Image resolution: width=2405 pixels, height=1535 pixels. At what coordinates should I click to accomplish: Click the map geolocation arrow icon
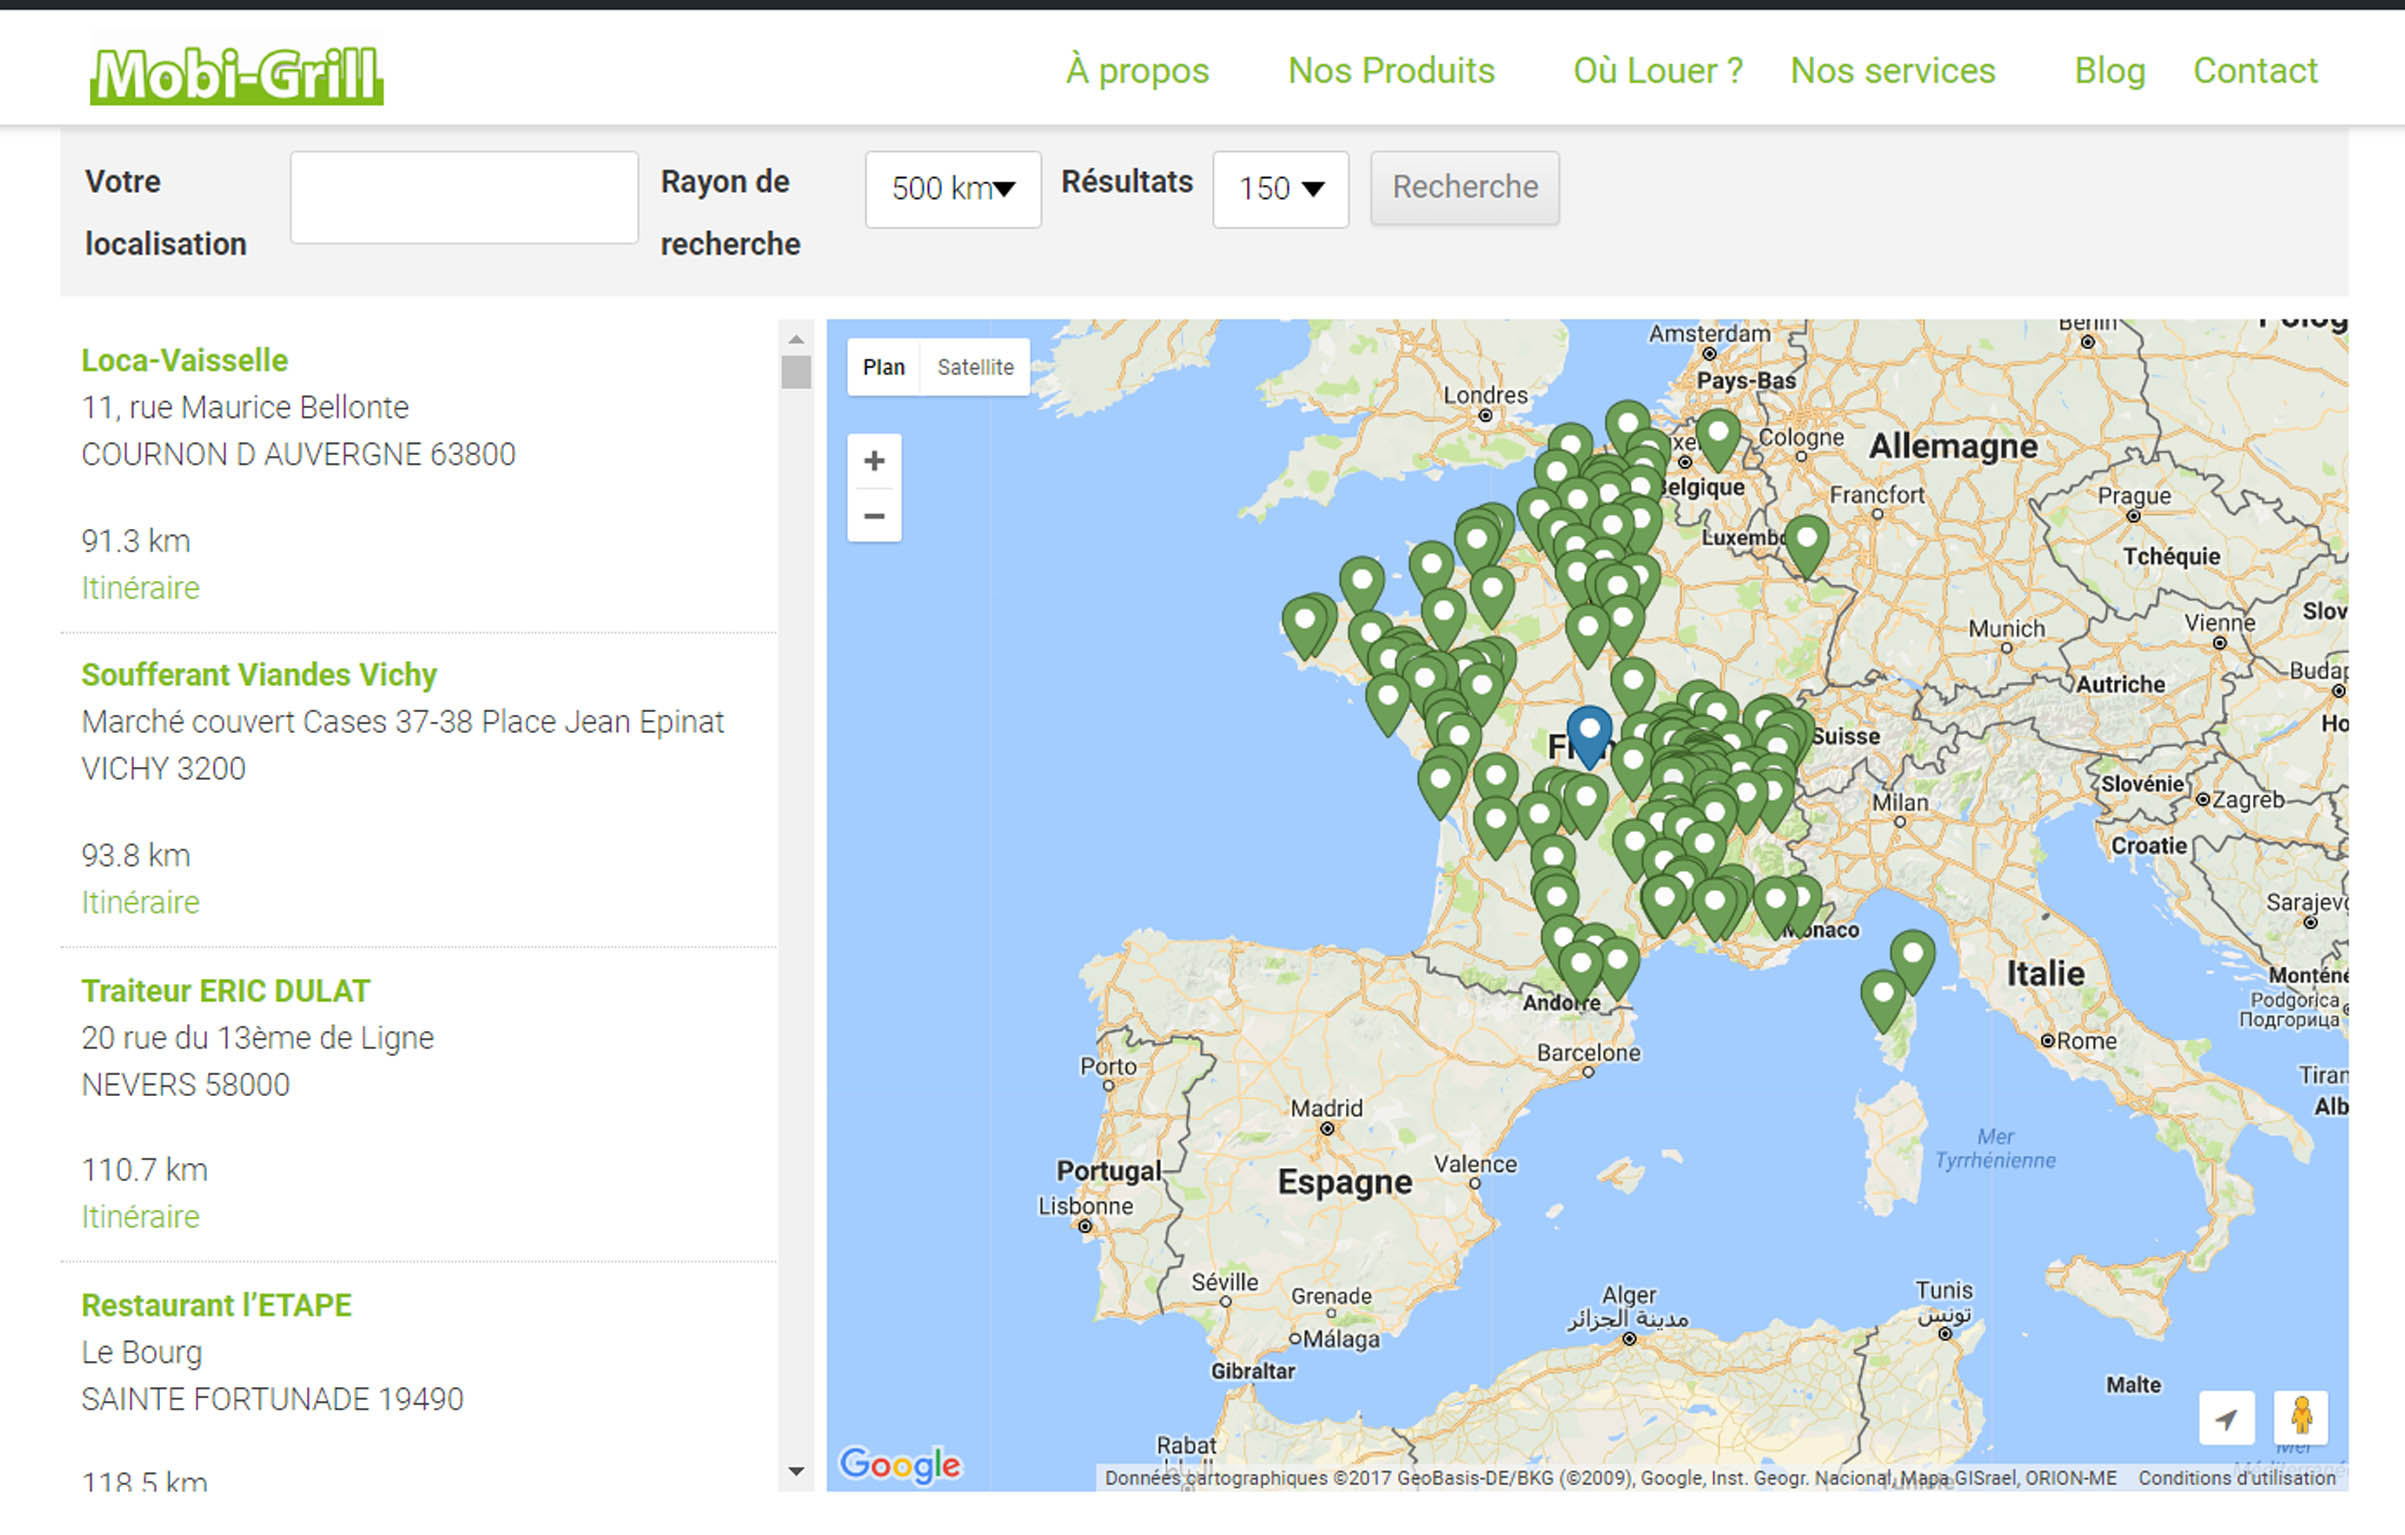click(2226, 1418)
